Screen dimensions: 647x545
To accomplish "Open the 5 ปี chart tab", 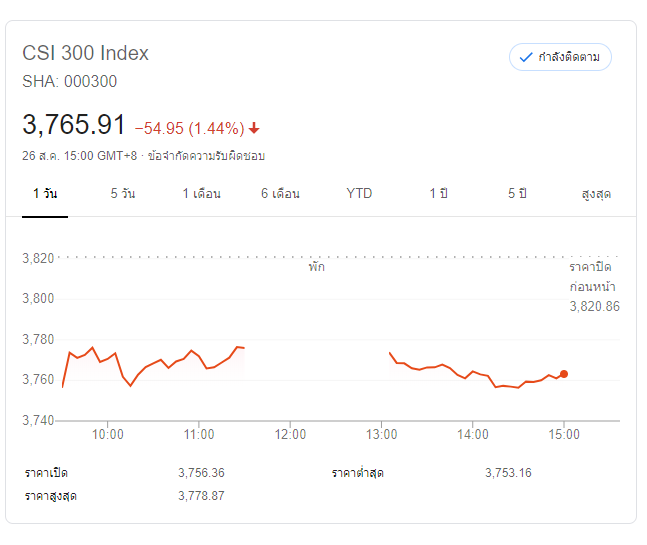I will (x=517, y=193).
